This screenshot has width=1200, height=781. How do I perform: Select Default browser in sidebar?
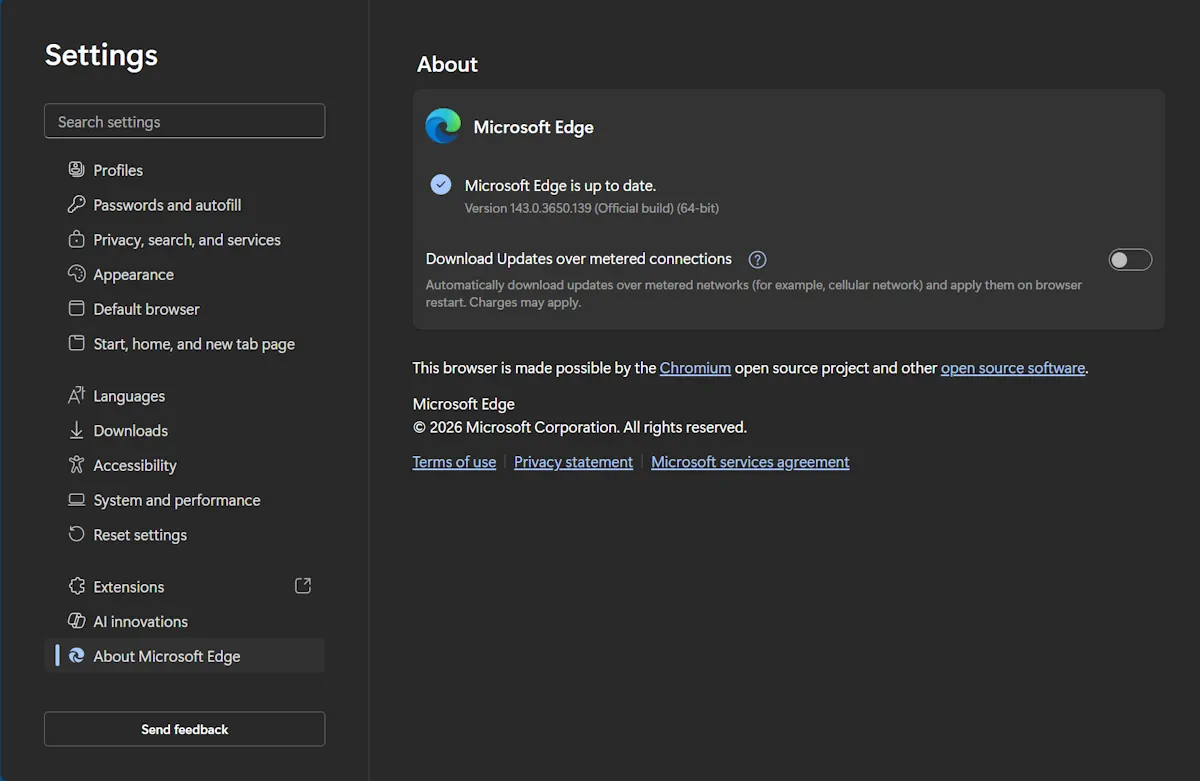tap(184, 309)
